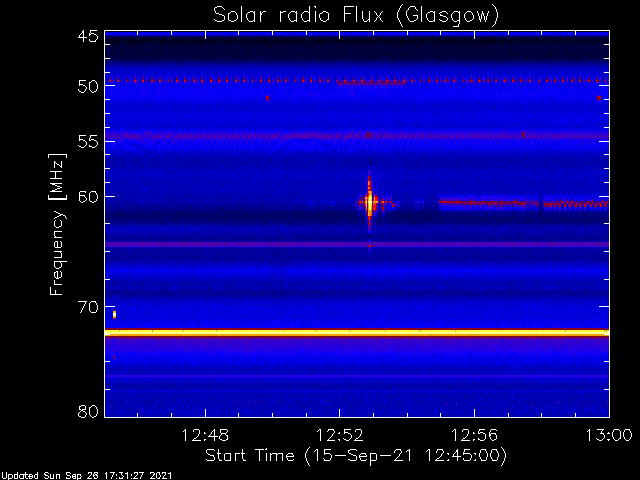Select the "50" frequency tick label
The width and height of the screenshot is (640, 480).
pos(88,86)
